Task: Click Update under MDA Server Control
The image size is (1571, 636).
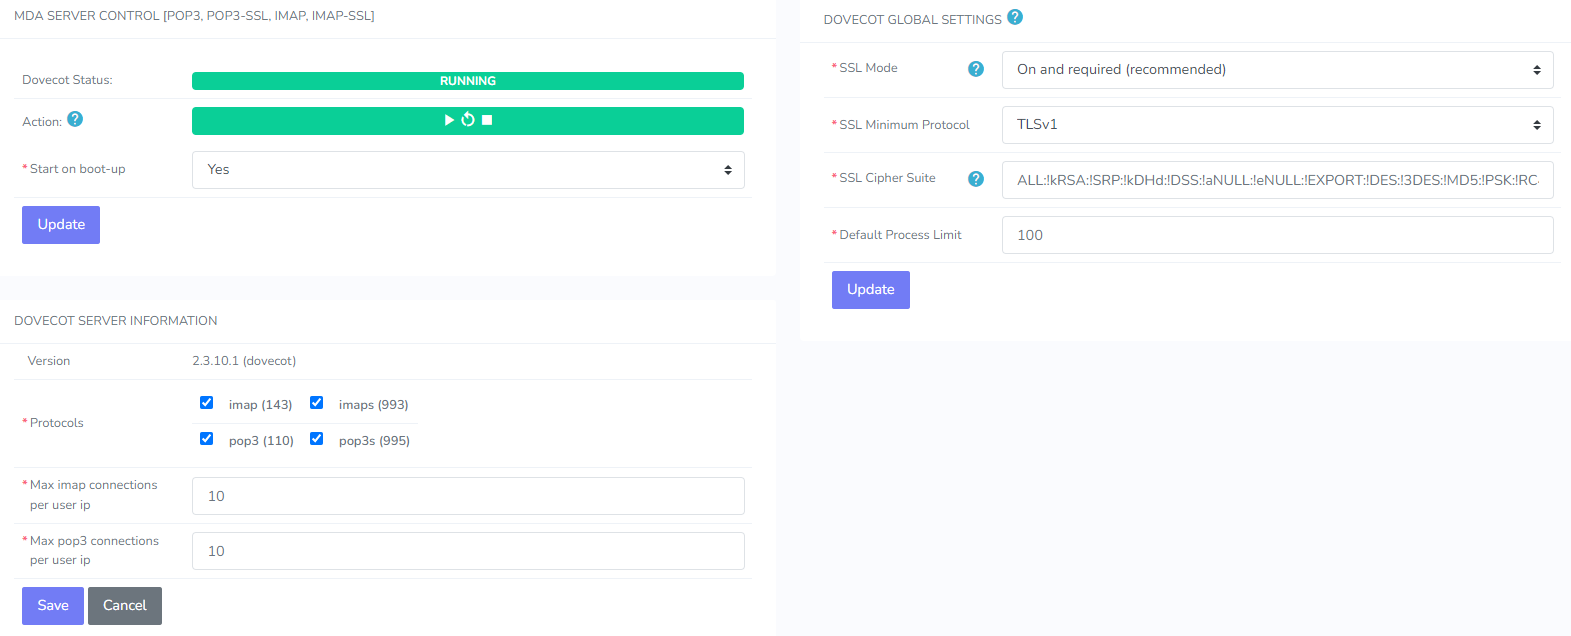Action: tap(61, 225)
